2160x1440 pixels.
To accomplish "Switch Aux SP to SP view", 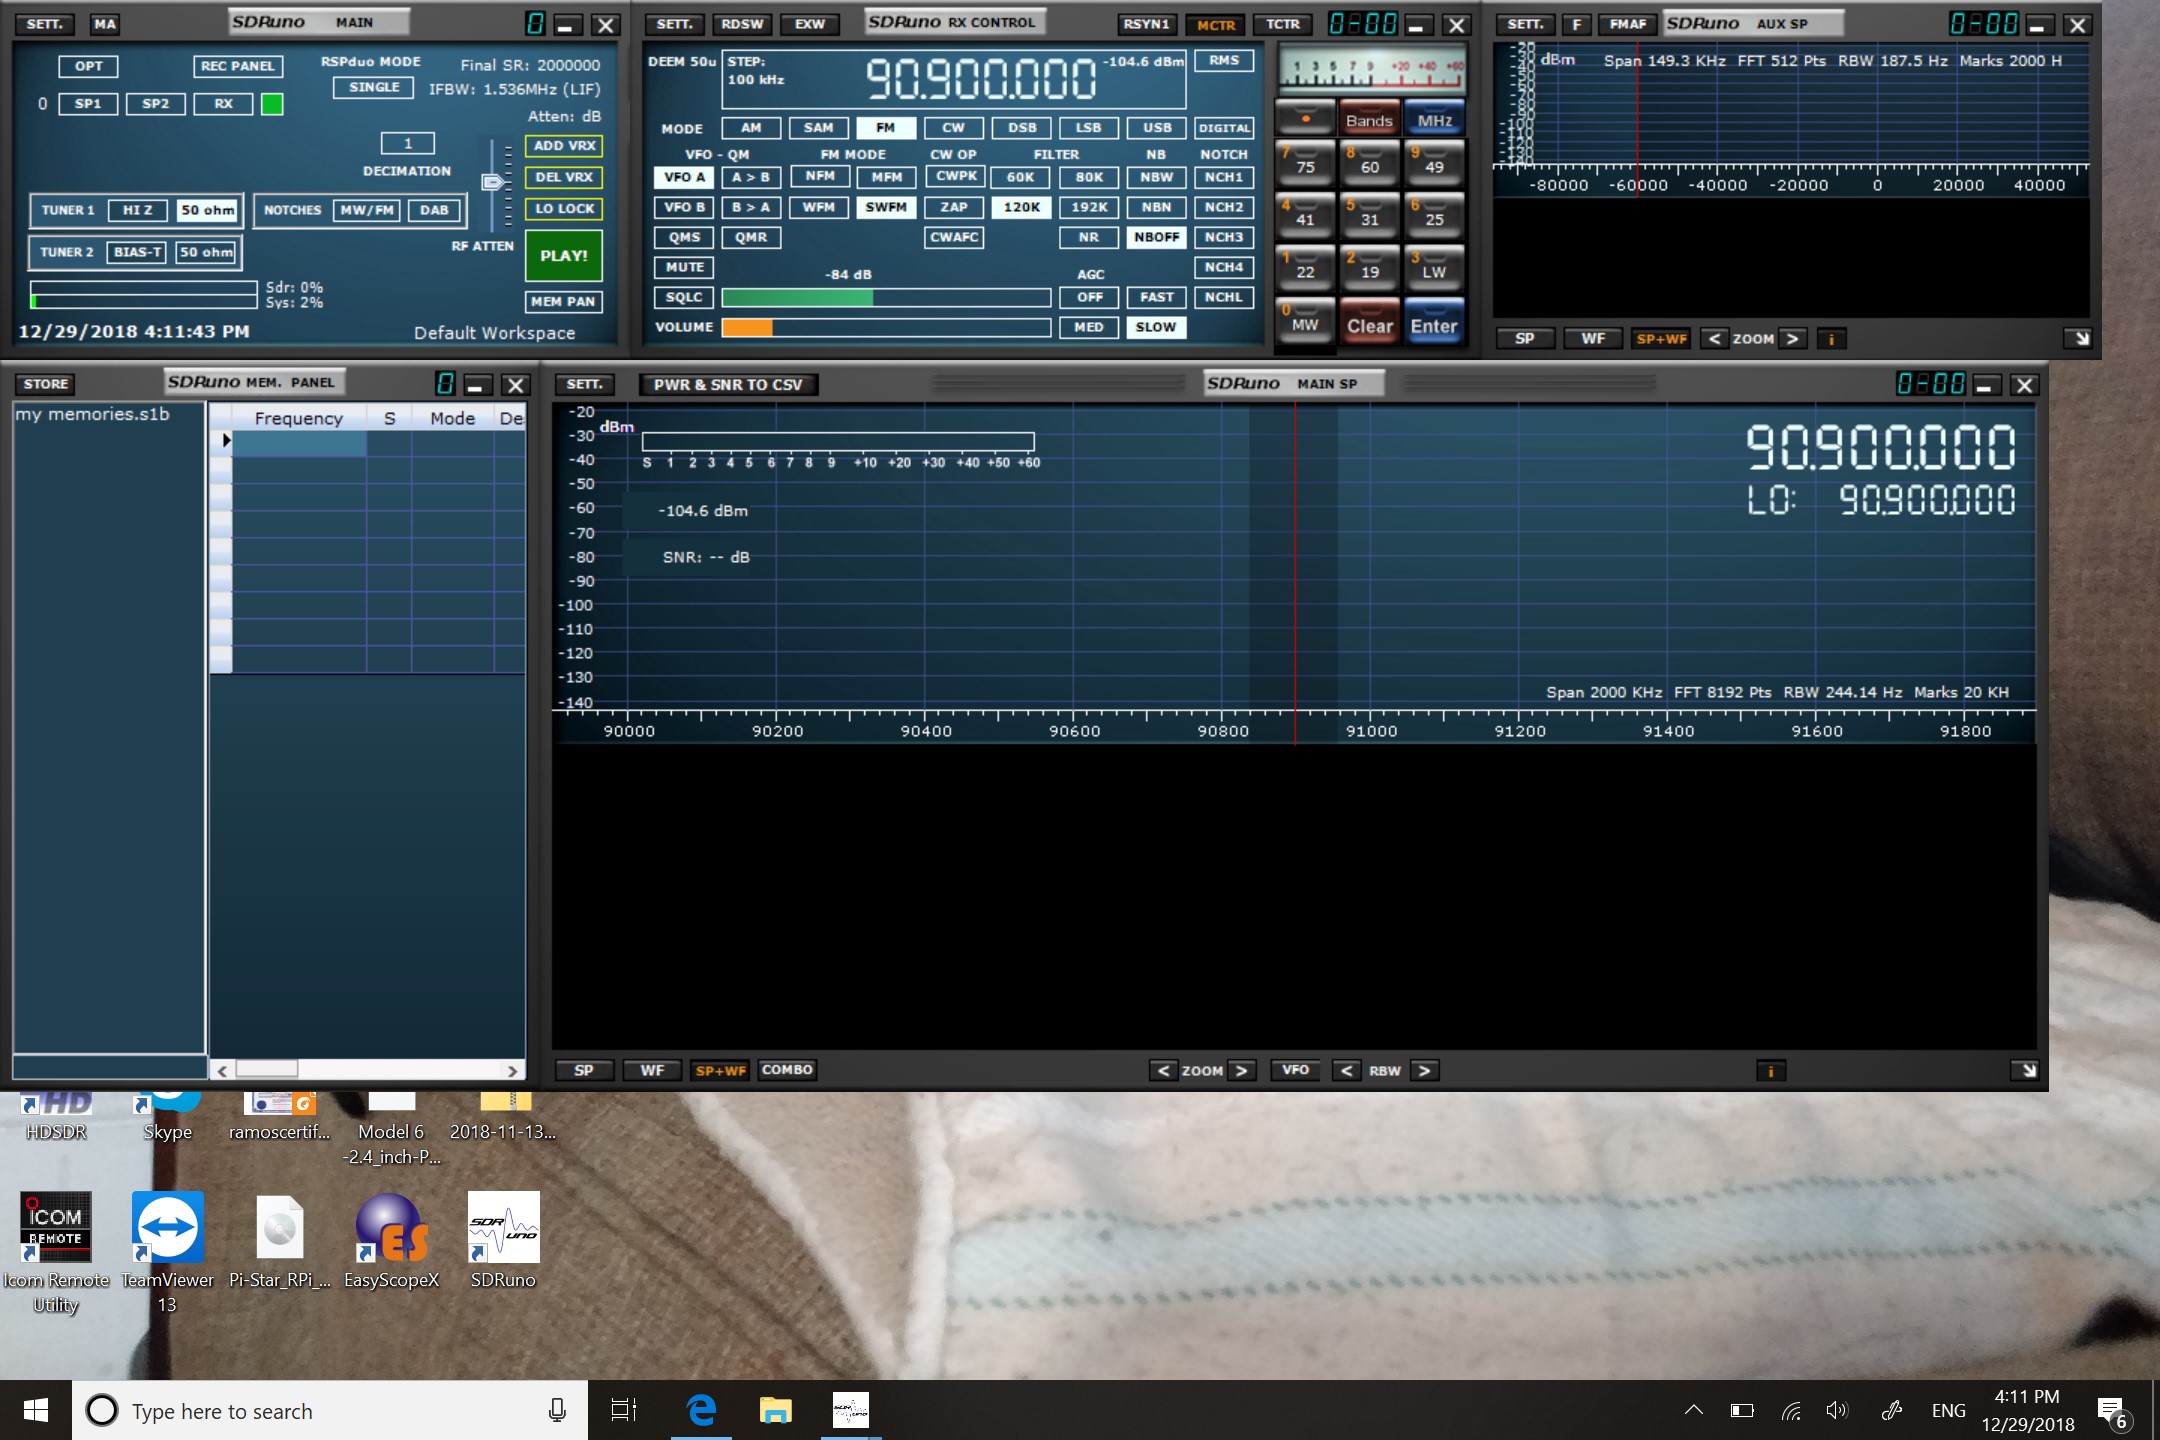I will [x=1524, y=339].
